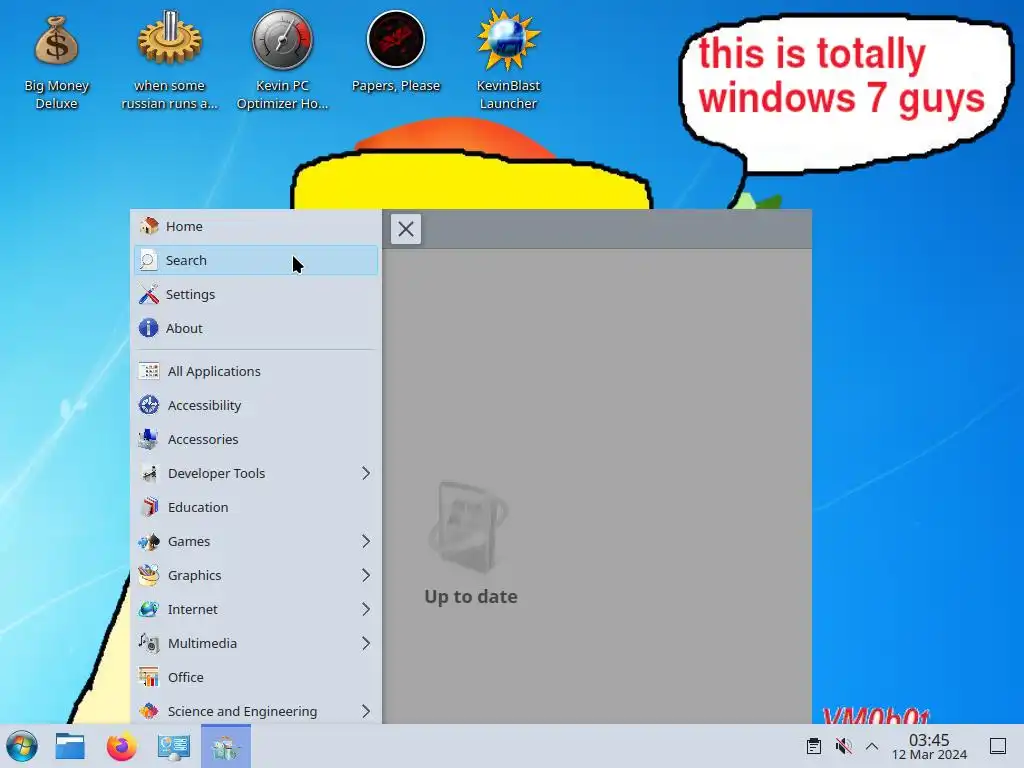Click the 'Up to date' status text
This screenshot has height=768, width=1024.
coord(471,596)
